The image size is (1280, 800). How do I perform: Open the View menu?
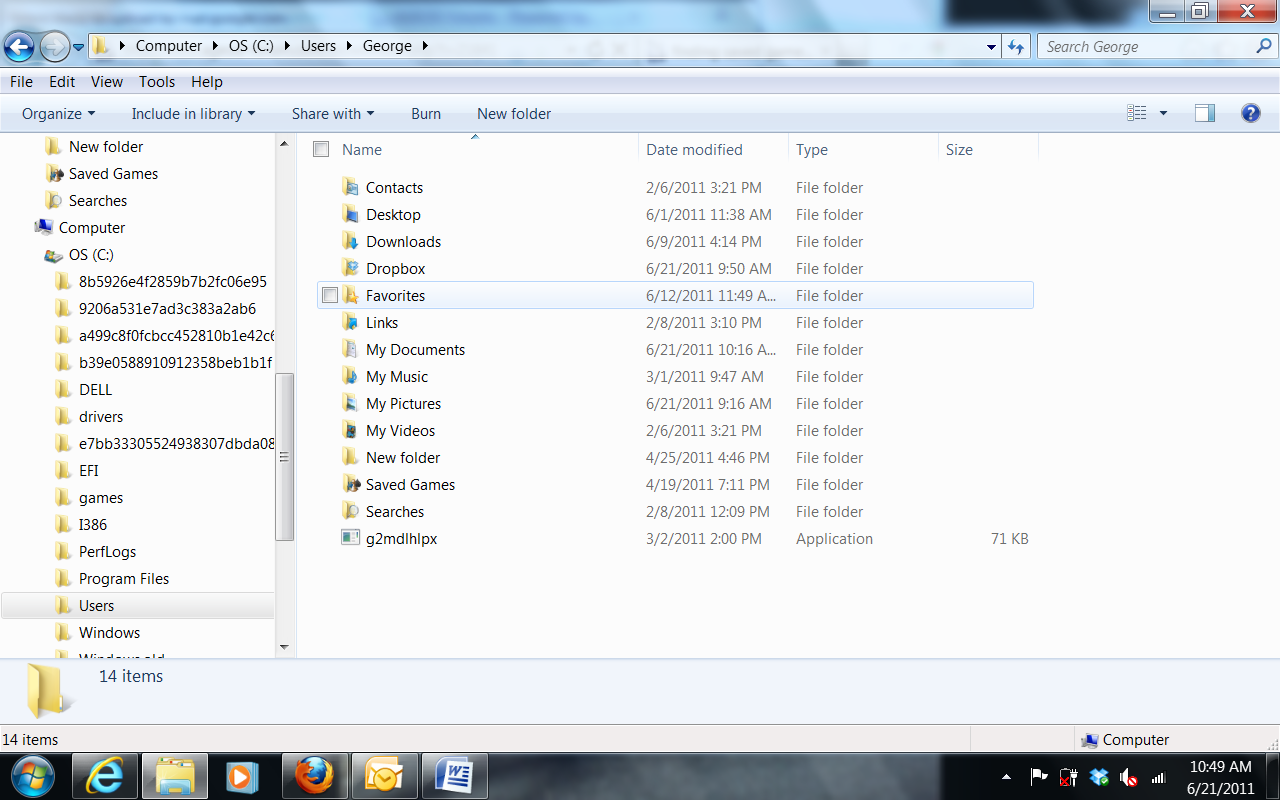106,82
